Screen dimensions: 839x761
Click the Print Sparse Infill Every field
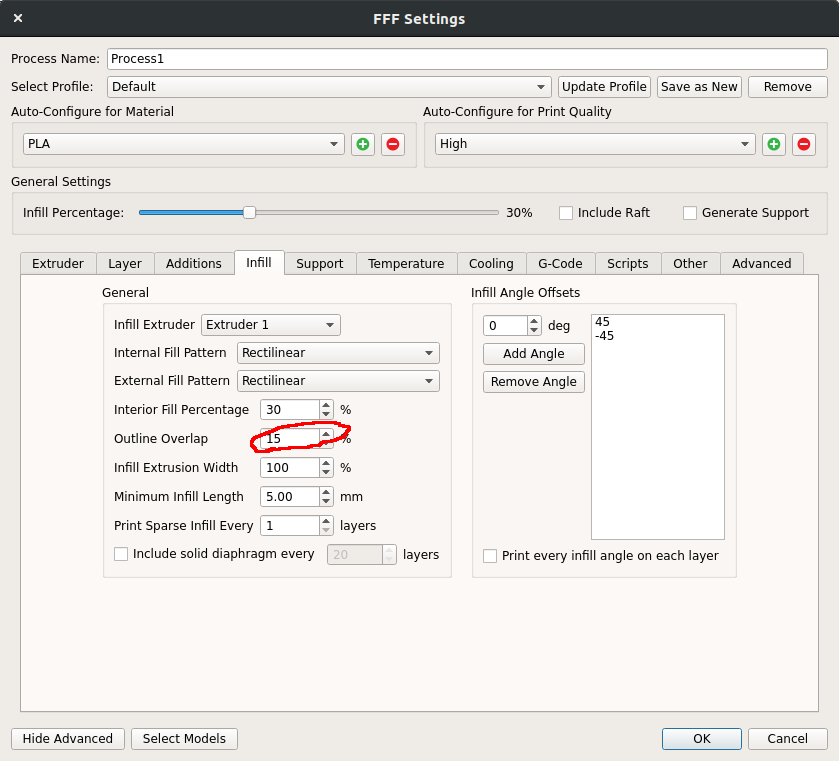[x=290, y=526]
